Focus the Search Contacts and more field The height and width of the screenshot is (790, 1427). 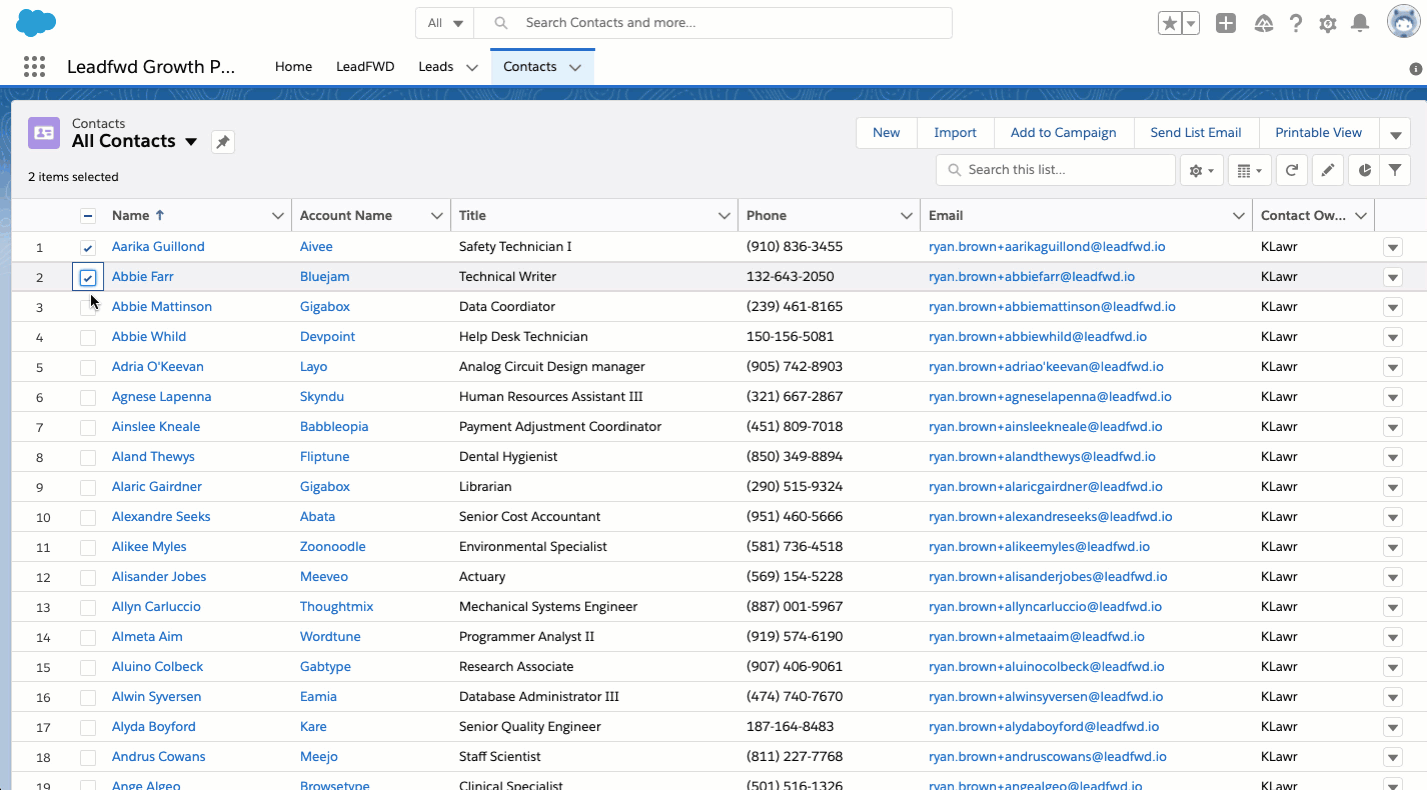713,23
